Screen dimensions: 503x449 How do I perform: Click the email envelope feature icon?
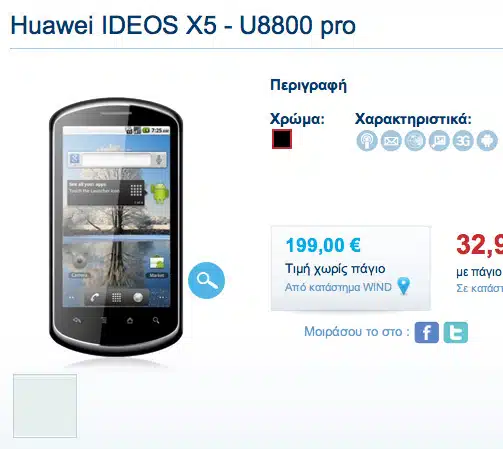coord(391,141)
